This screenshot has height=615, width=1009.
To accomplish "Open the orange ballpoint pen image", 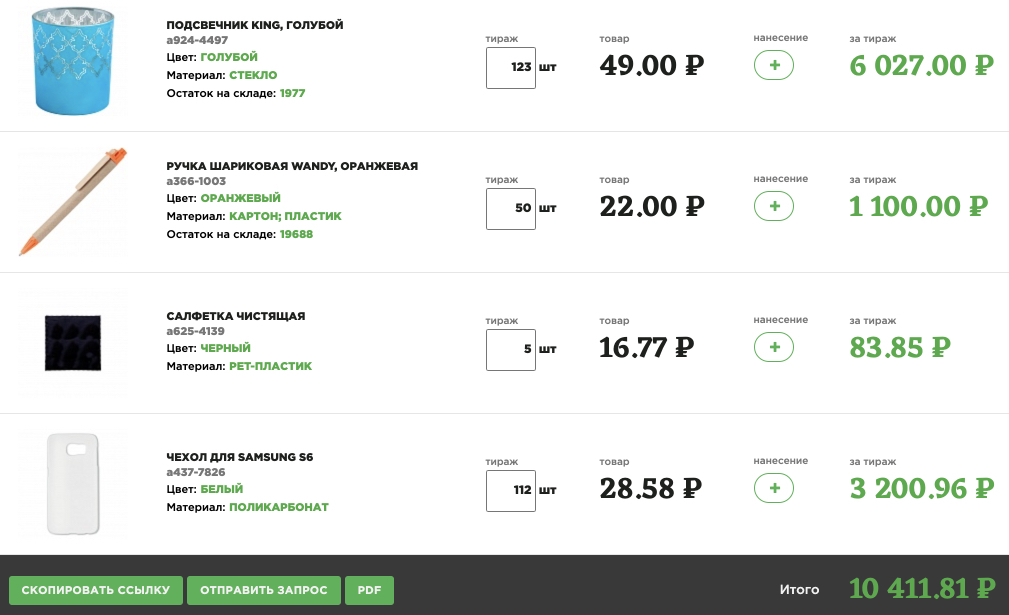I will click(x=72, y=202).
